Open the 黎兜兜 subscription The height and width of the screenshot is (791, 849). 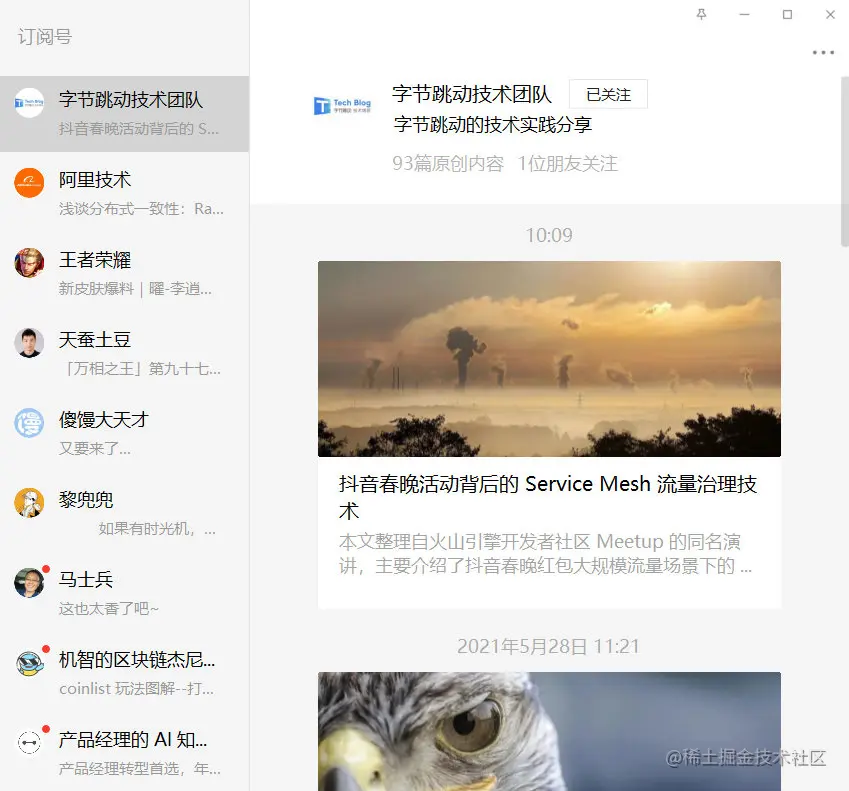125,513
